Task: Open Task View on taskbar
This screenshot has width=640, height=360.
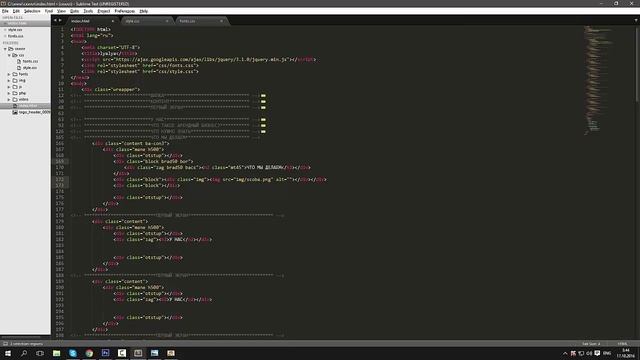Action: click(40, 353)
